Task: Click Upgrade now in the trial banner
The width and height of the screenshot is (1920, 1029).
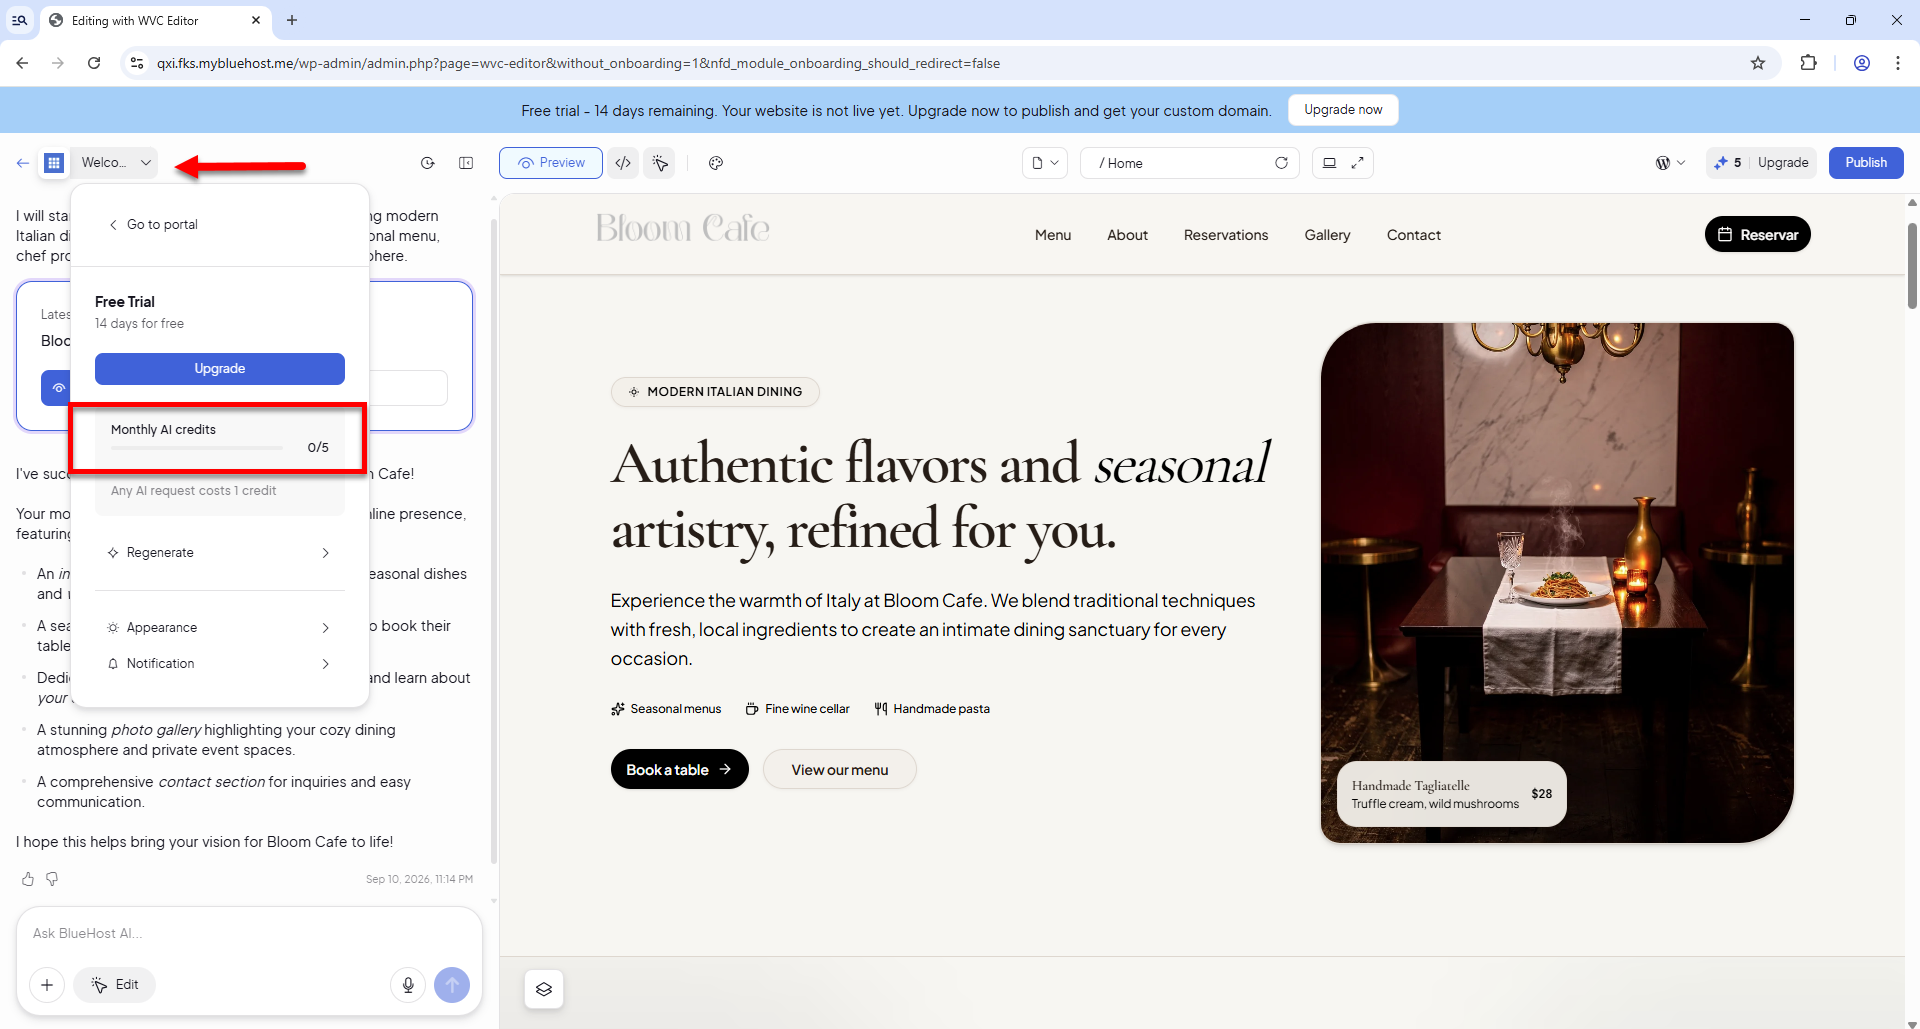Action: click(x=1343, y=110)
